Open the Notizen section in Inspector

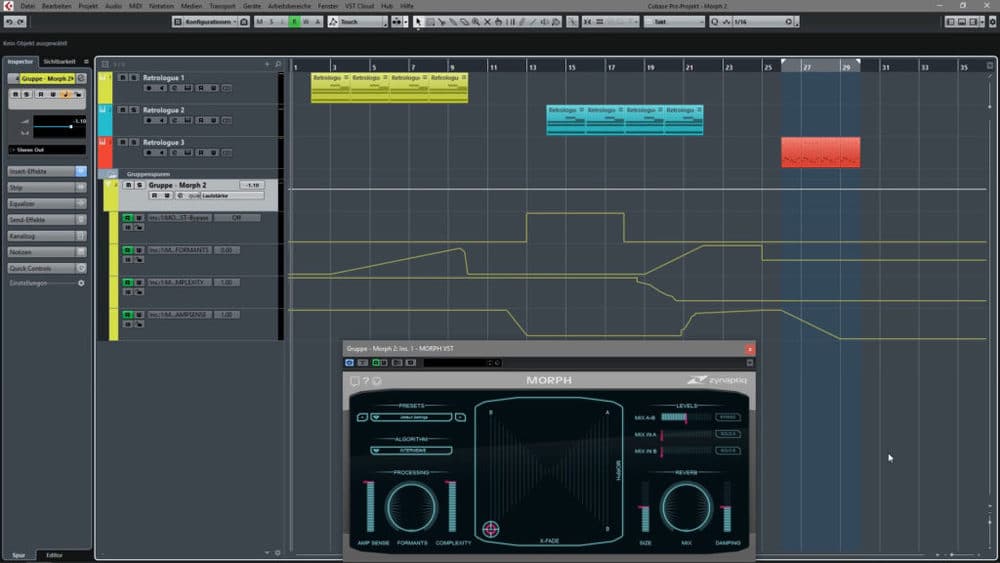click(47, 252)
